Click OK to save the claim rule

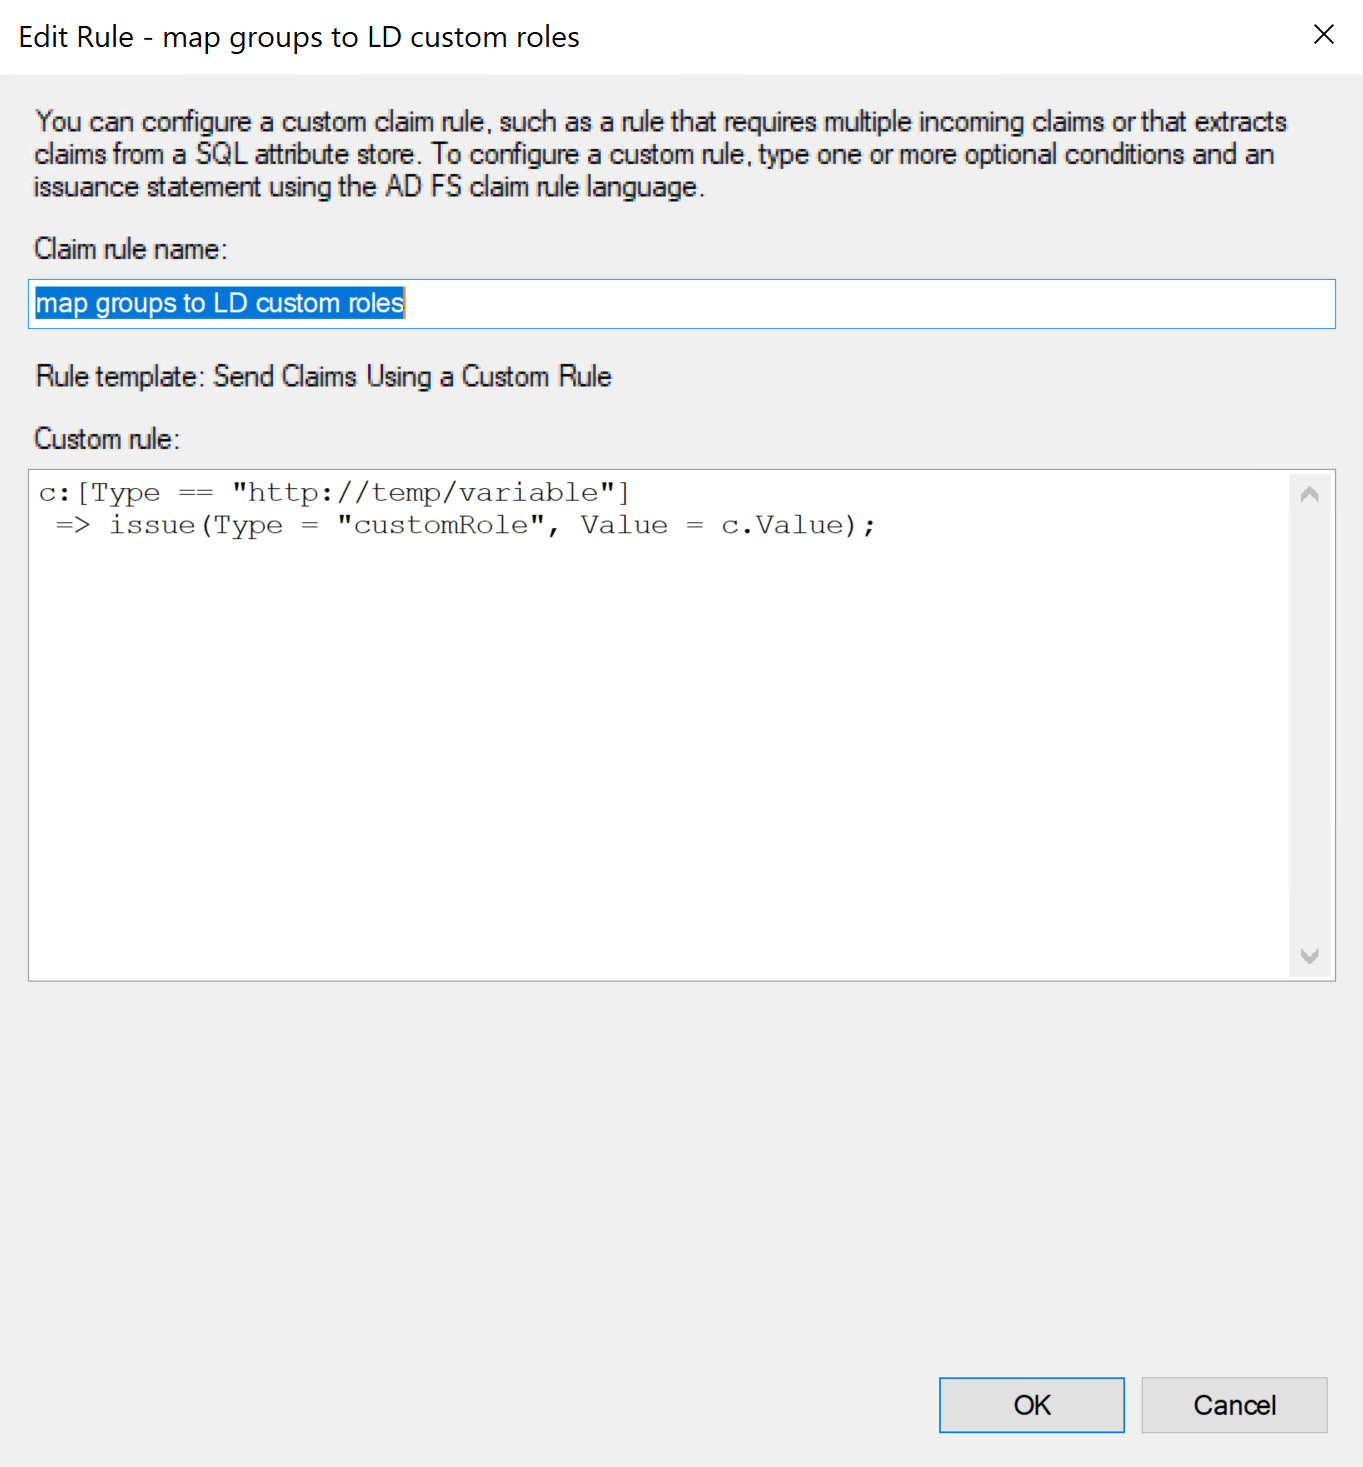click(1031, 1405)
